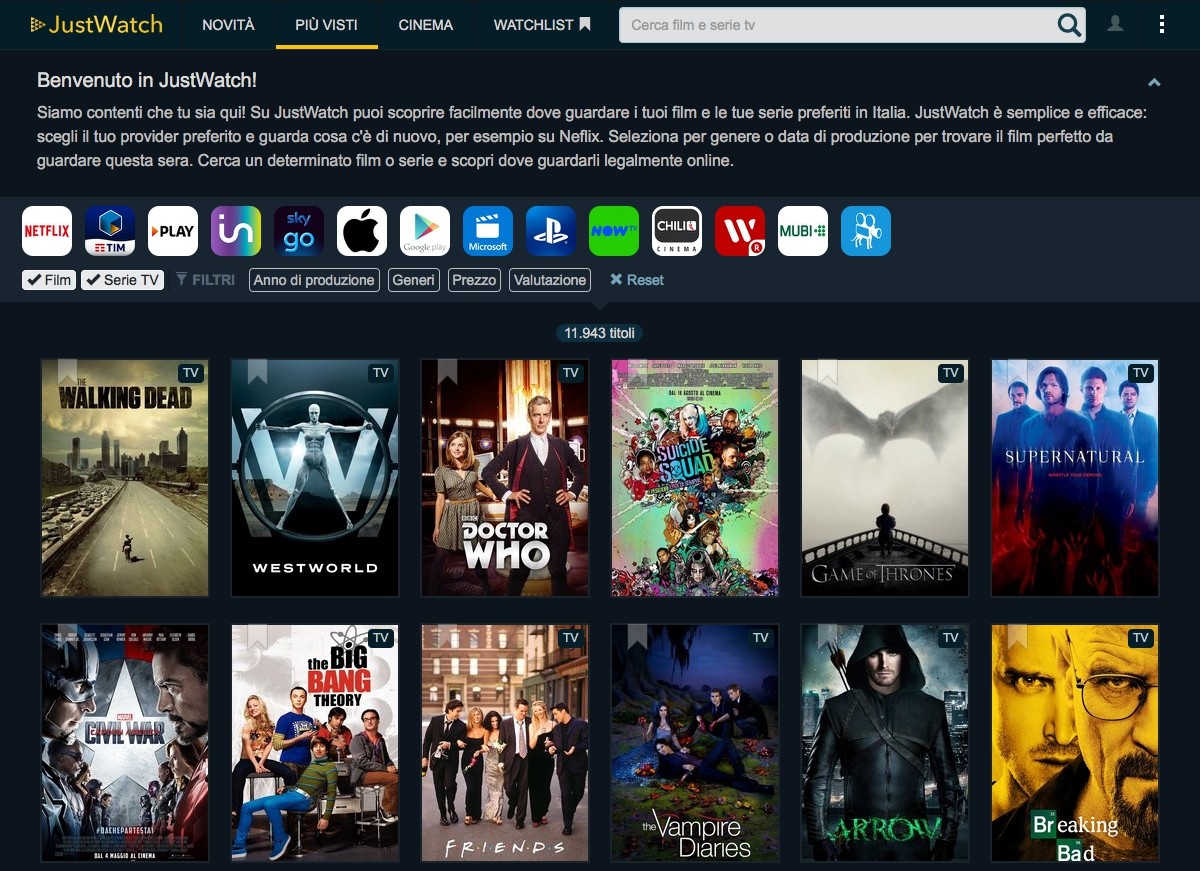Uncheck the Film filter checkbox

(x=49, y=280)
